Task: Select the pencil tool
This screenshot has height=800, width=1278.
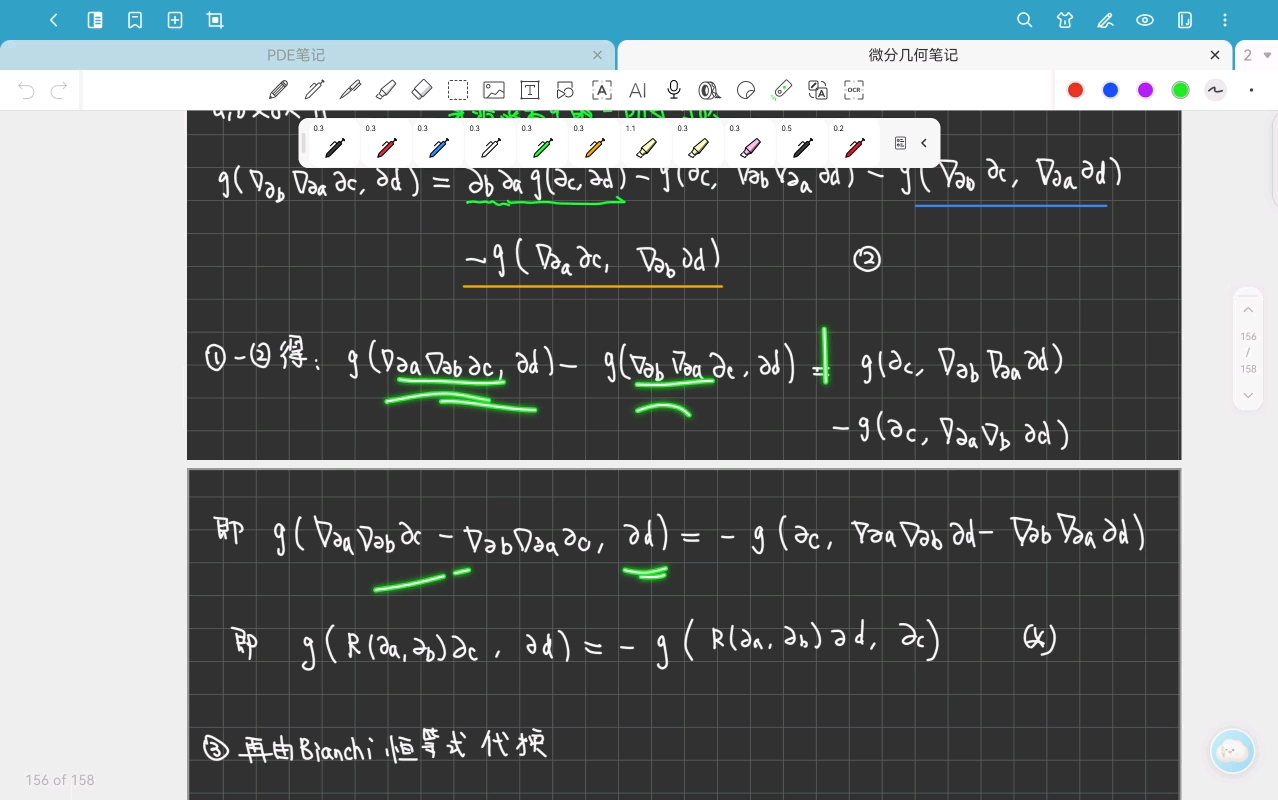Action: click(x=279, y=90)
